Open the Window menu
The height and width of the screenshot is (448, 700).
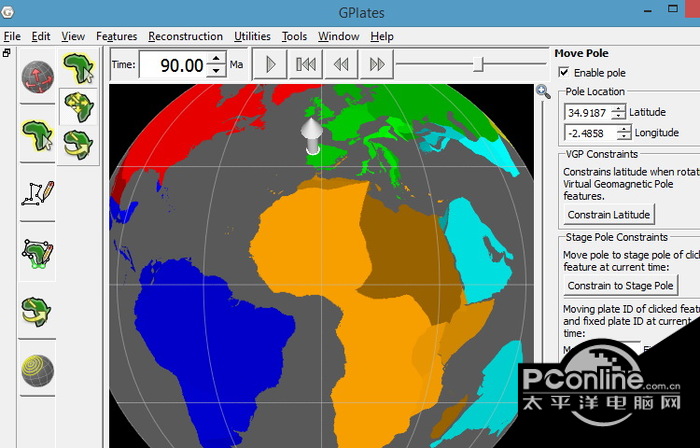(339, 36)
